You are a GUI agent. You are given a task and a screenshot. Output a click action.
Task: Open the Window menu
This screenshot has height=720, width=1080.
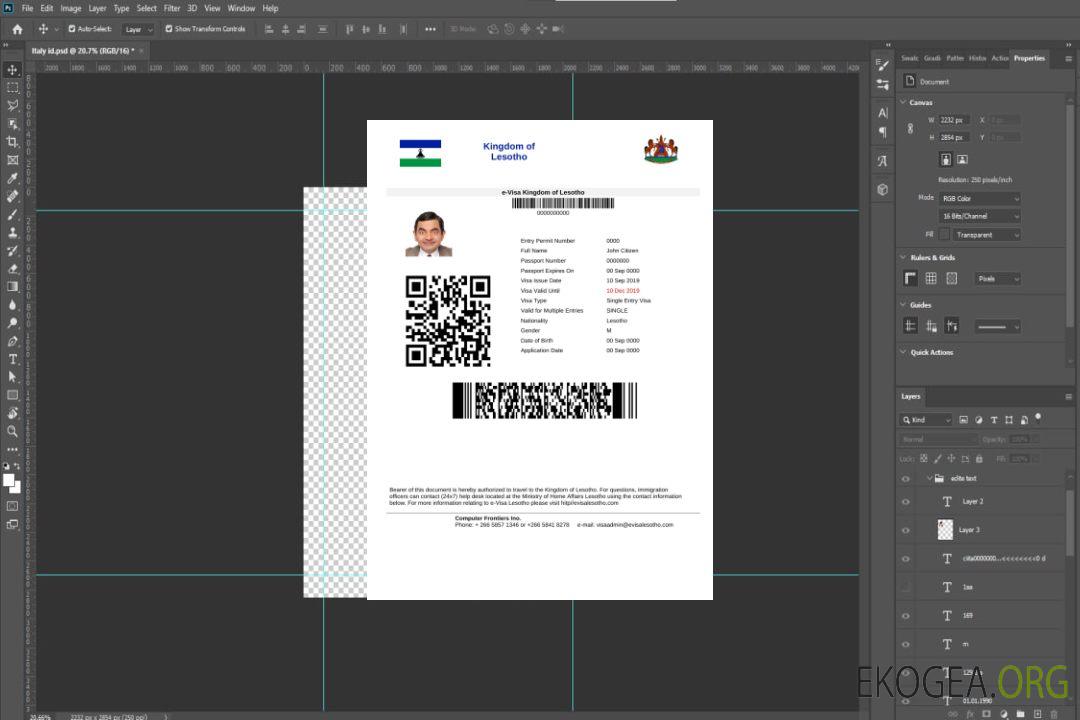241,8
